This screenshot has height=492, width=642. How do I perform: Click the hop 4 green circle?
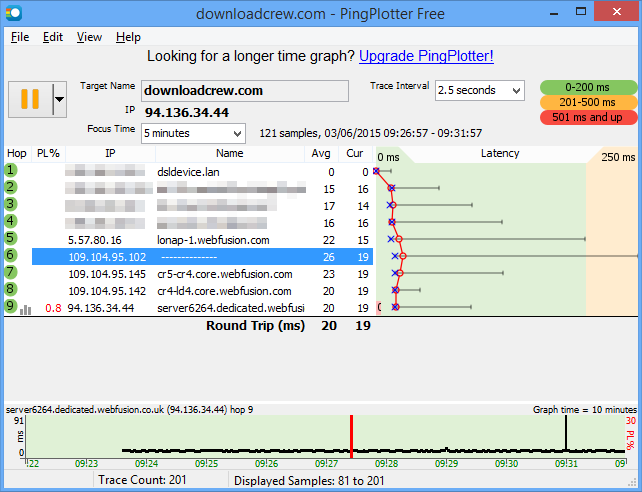[x=10, y=221]
